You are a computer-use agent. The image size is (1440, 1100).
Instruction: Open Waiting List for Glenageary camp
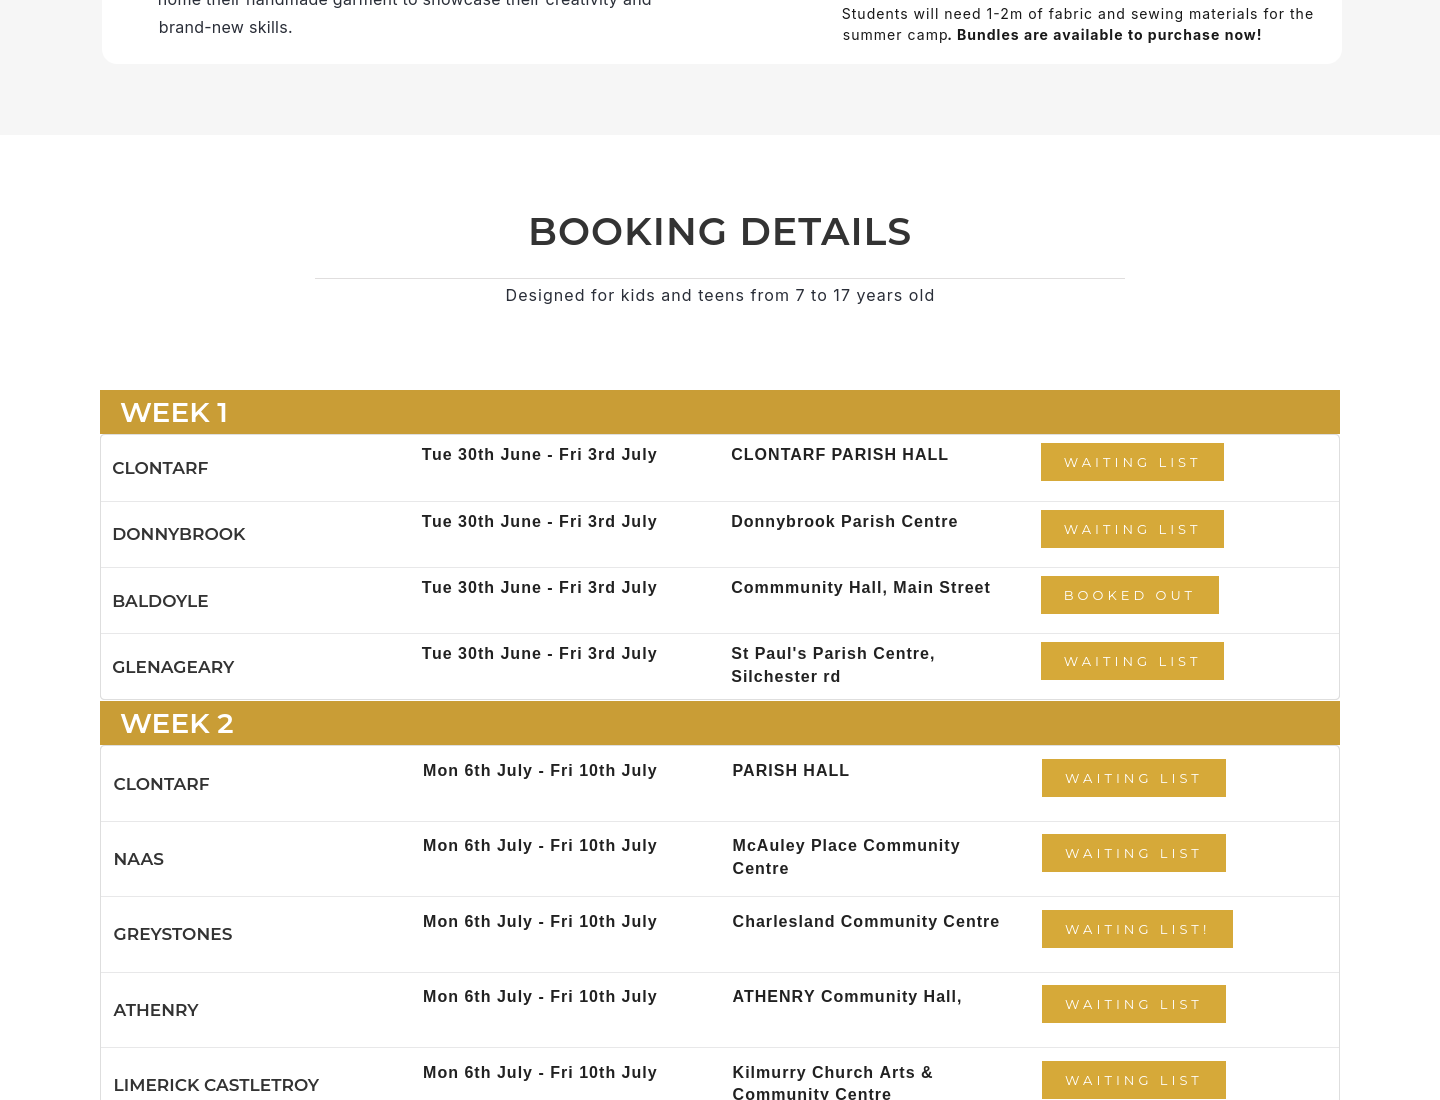[1132, 661]
